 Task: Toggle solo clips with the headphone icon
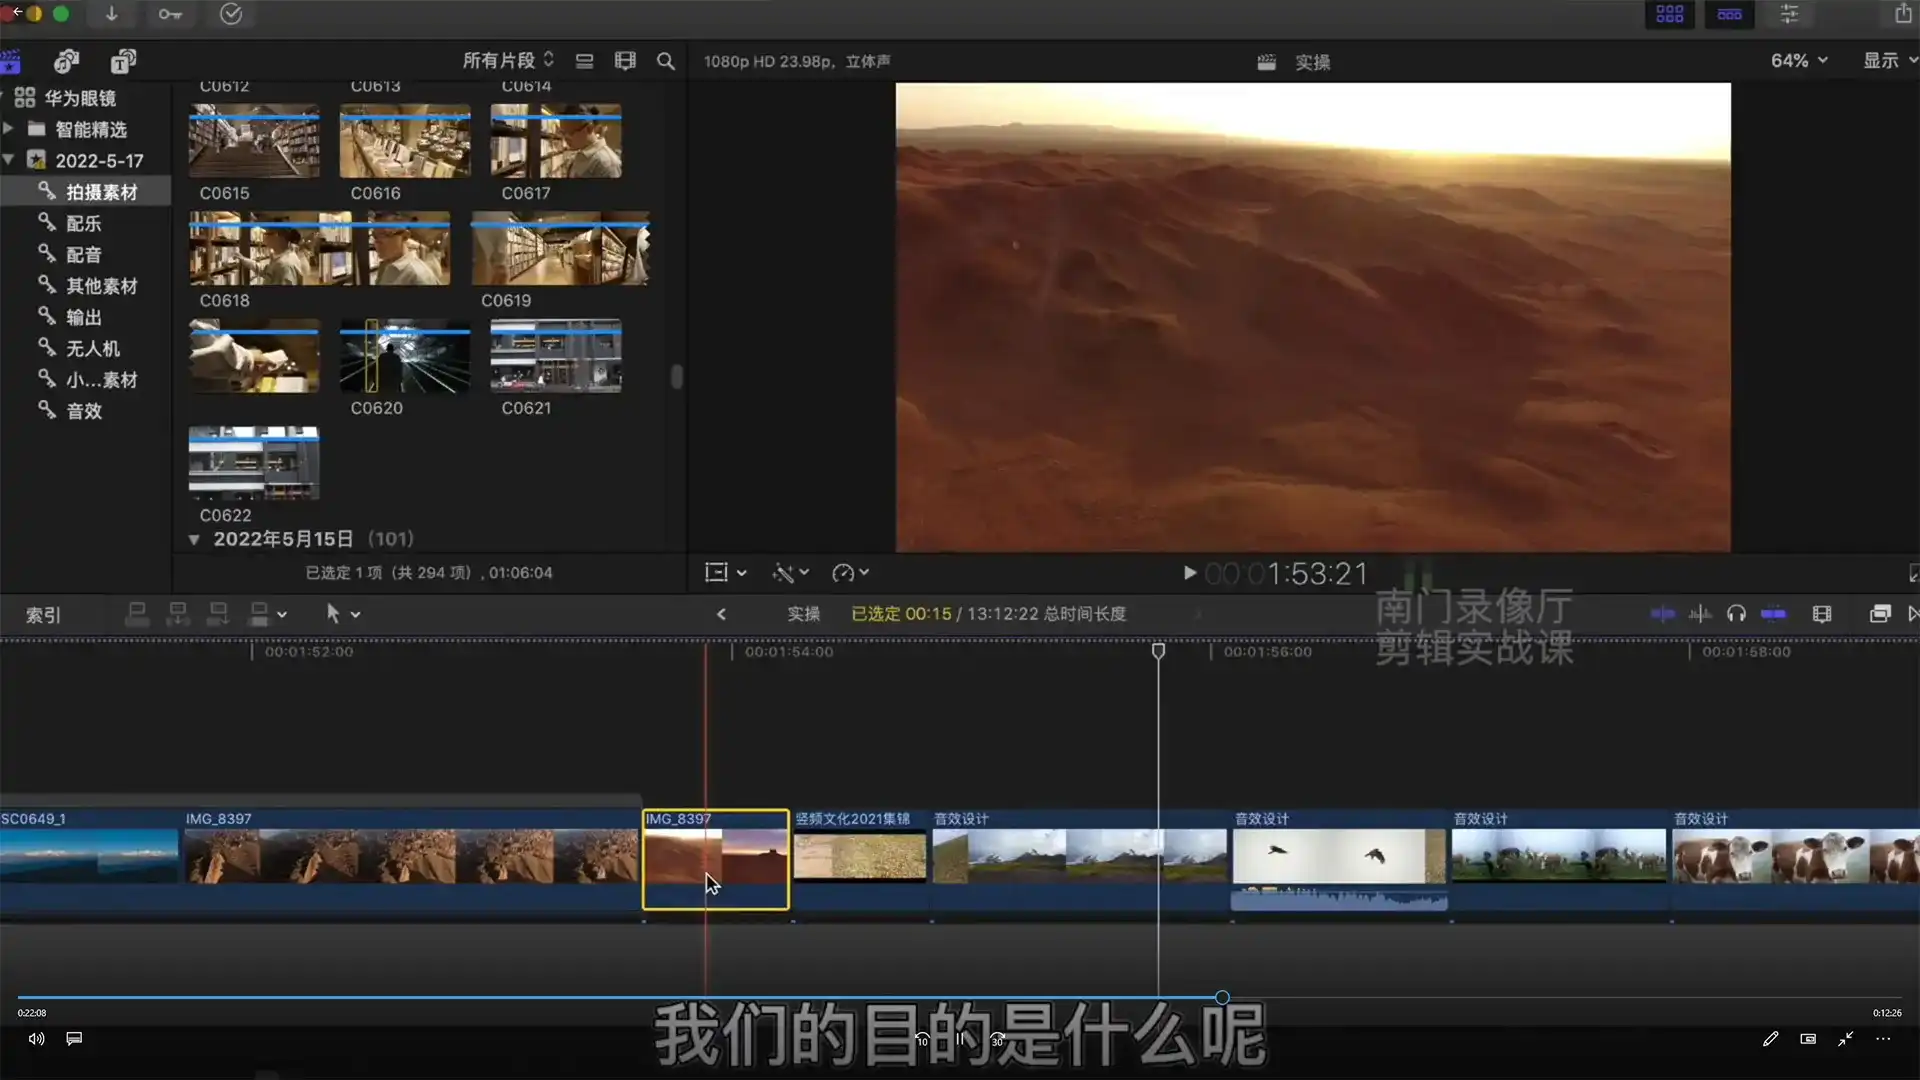coord(1737,613)
